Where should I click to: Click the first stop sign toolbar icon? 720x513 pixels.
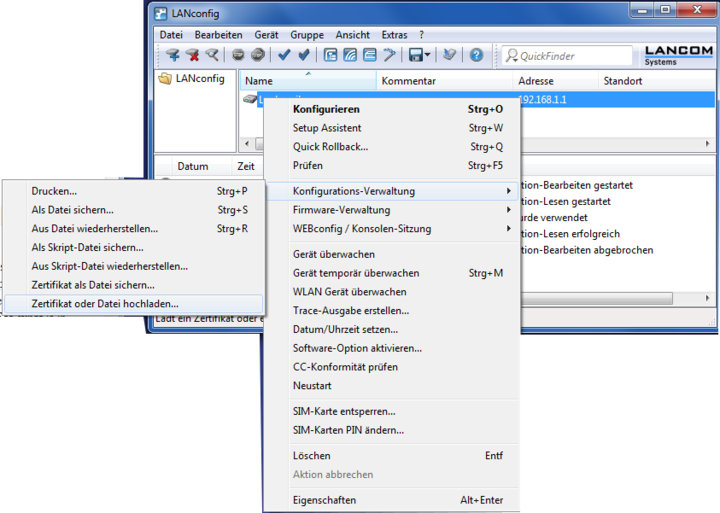pyautogui.click(x=238, y=55)
